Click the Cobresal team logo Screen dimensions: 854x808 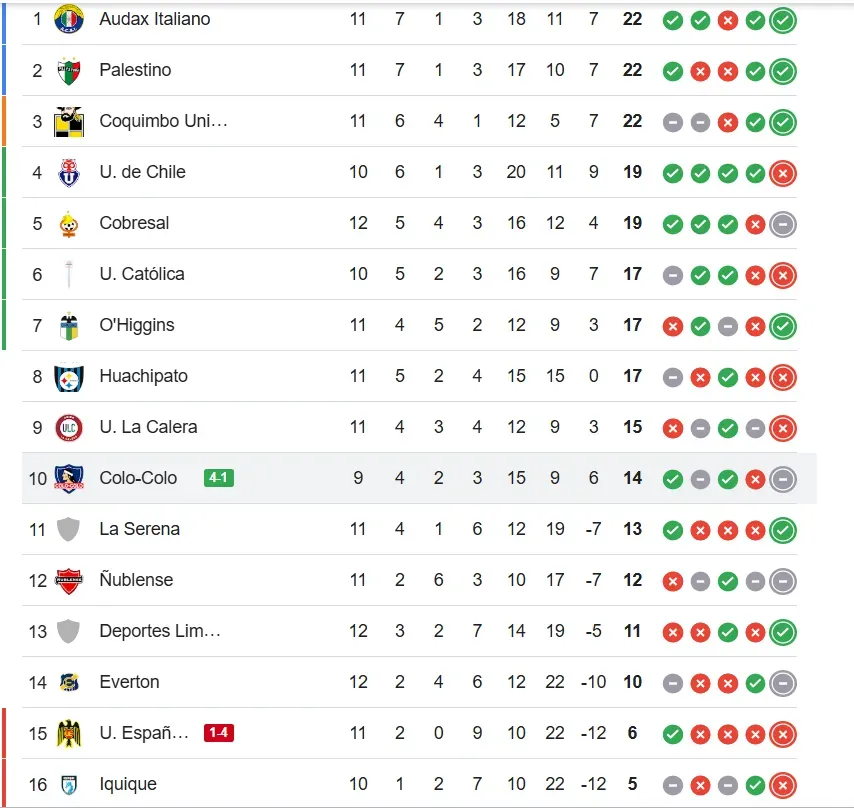pyautogui.click(x=68, y=223)
